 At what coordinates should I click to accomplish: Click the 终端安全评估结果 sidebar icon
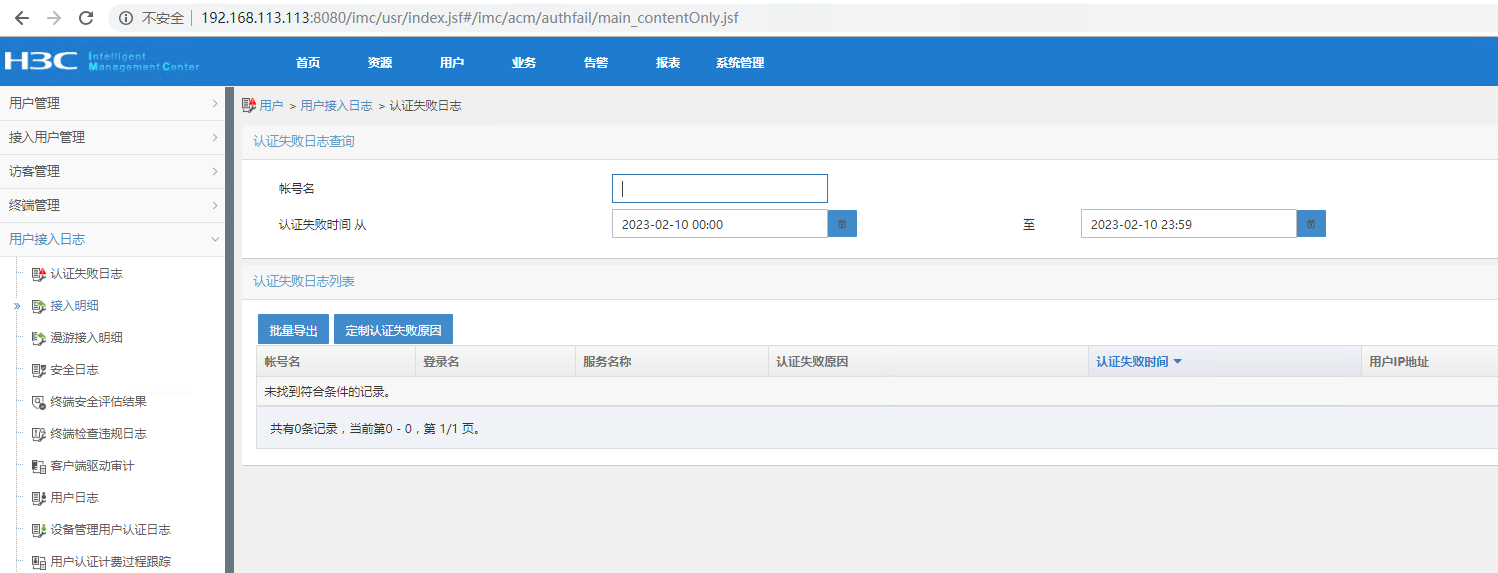[39, 402]
